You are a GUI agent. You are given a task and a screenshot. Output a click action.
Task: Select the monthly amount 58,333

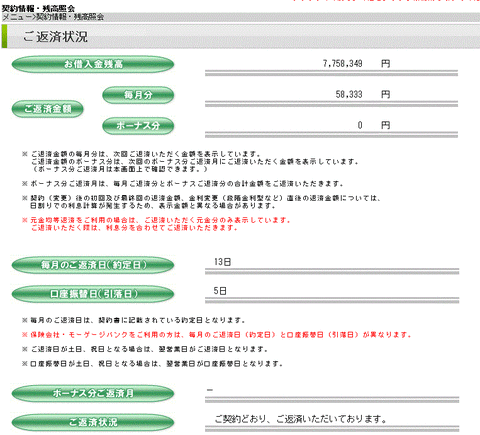(x=349, y=94)
